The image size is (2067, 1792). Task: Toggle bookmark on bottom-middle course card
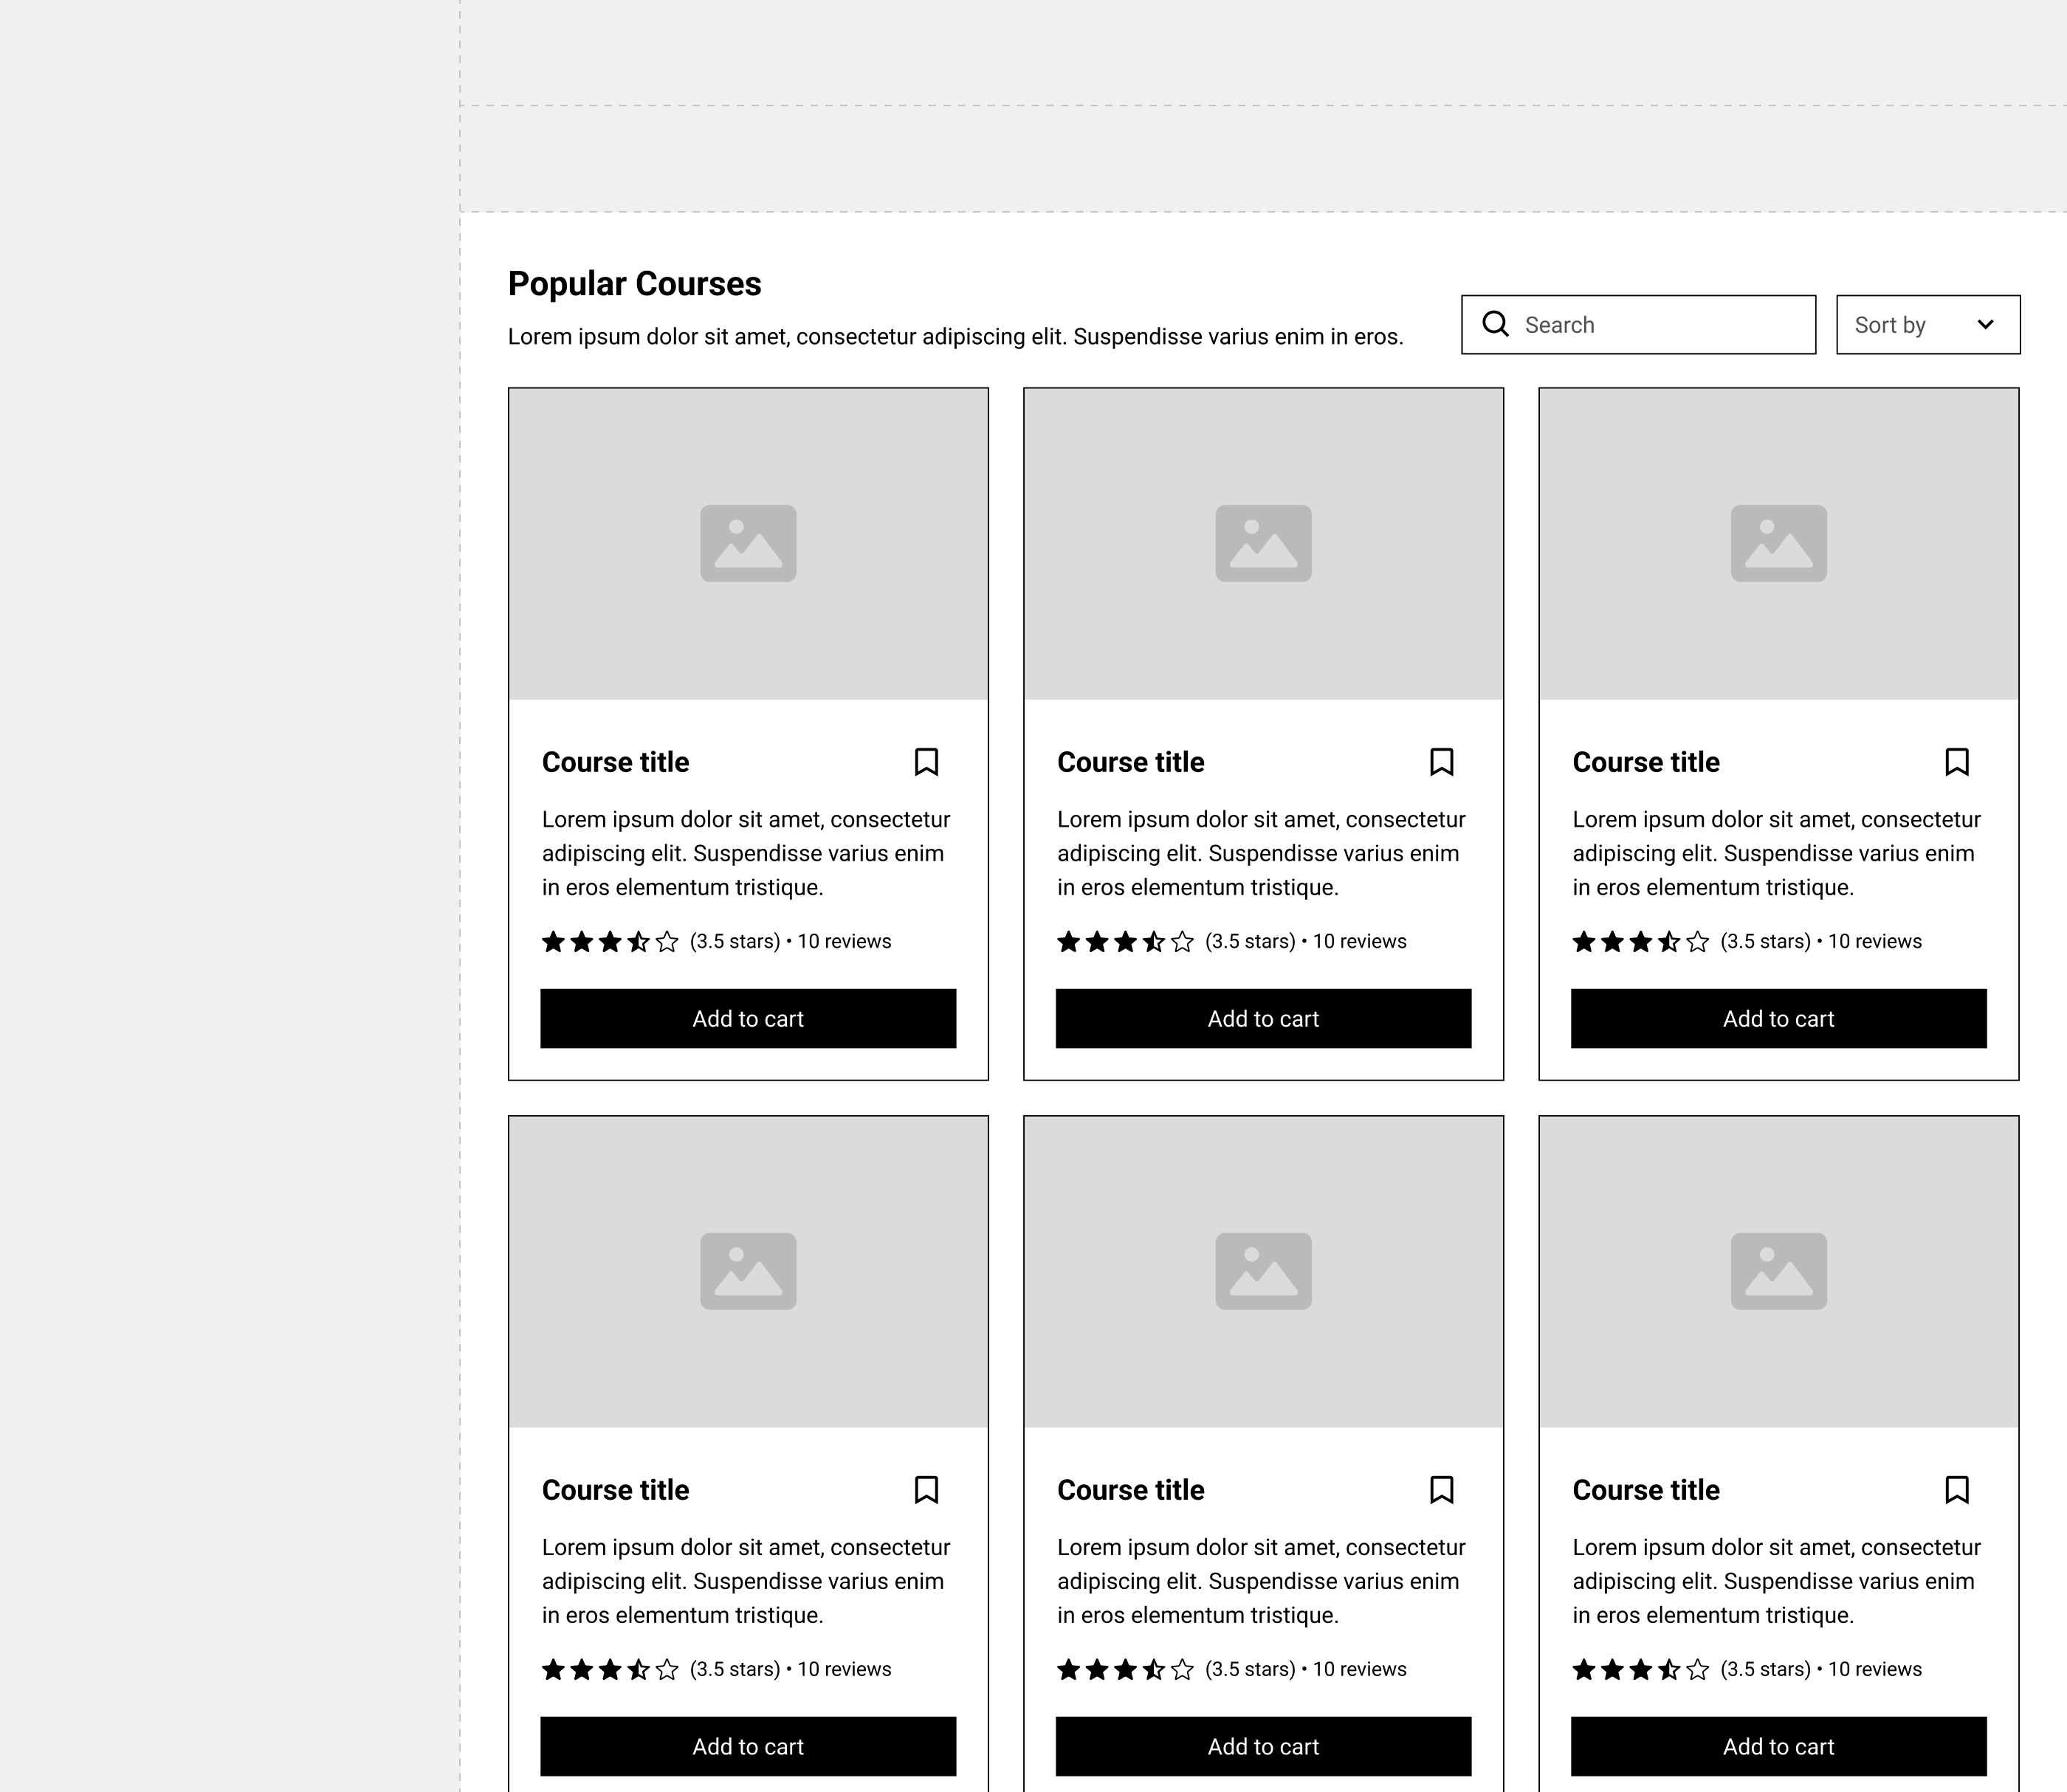coord(1441,1490)
